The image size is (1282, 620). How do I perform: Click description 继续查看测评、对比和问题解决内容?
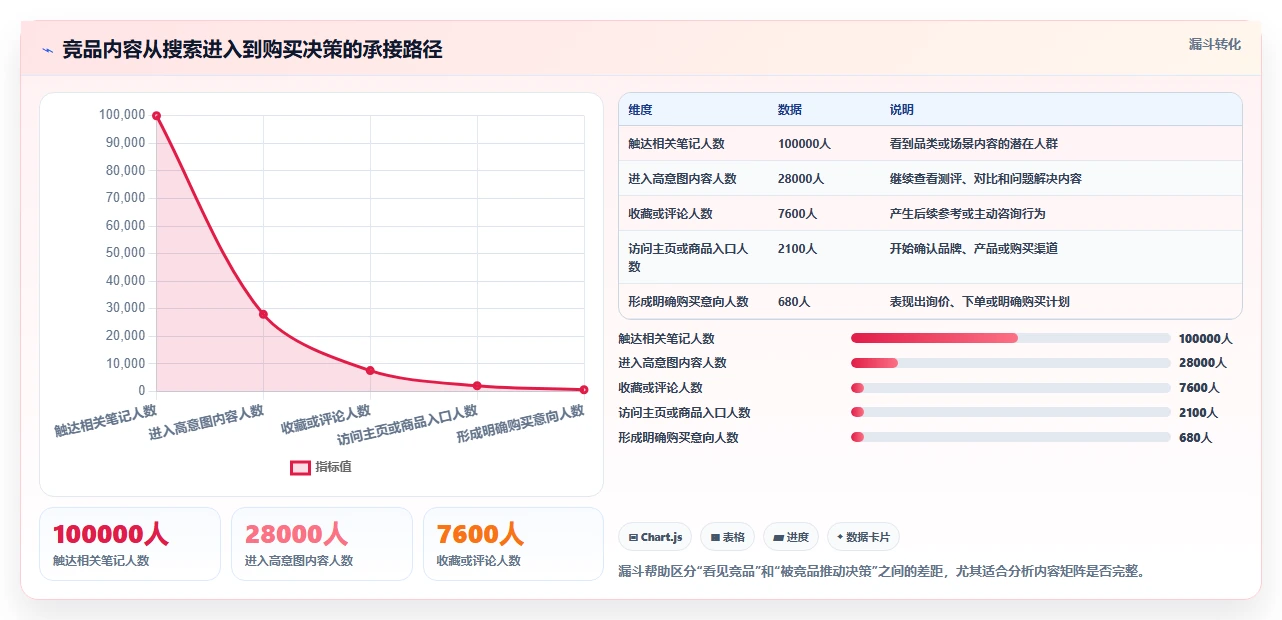(985, 179)
